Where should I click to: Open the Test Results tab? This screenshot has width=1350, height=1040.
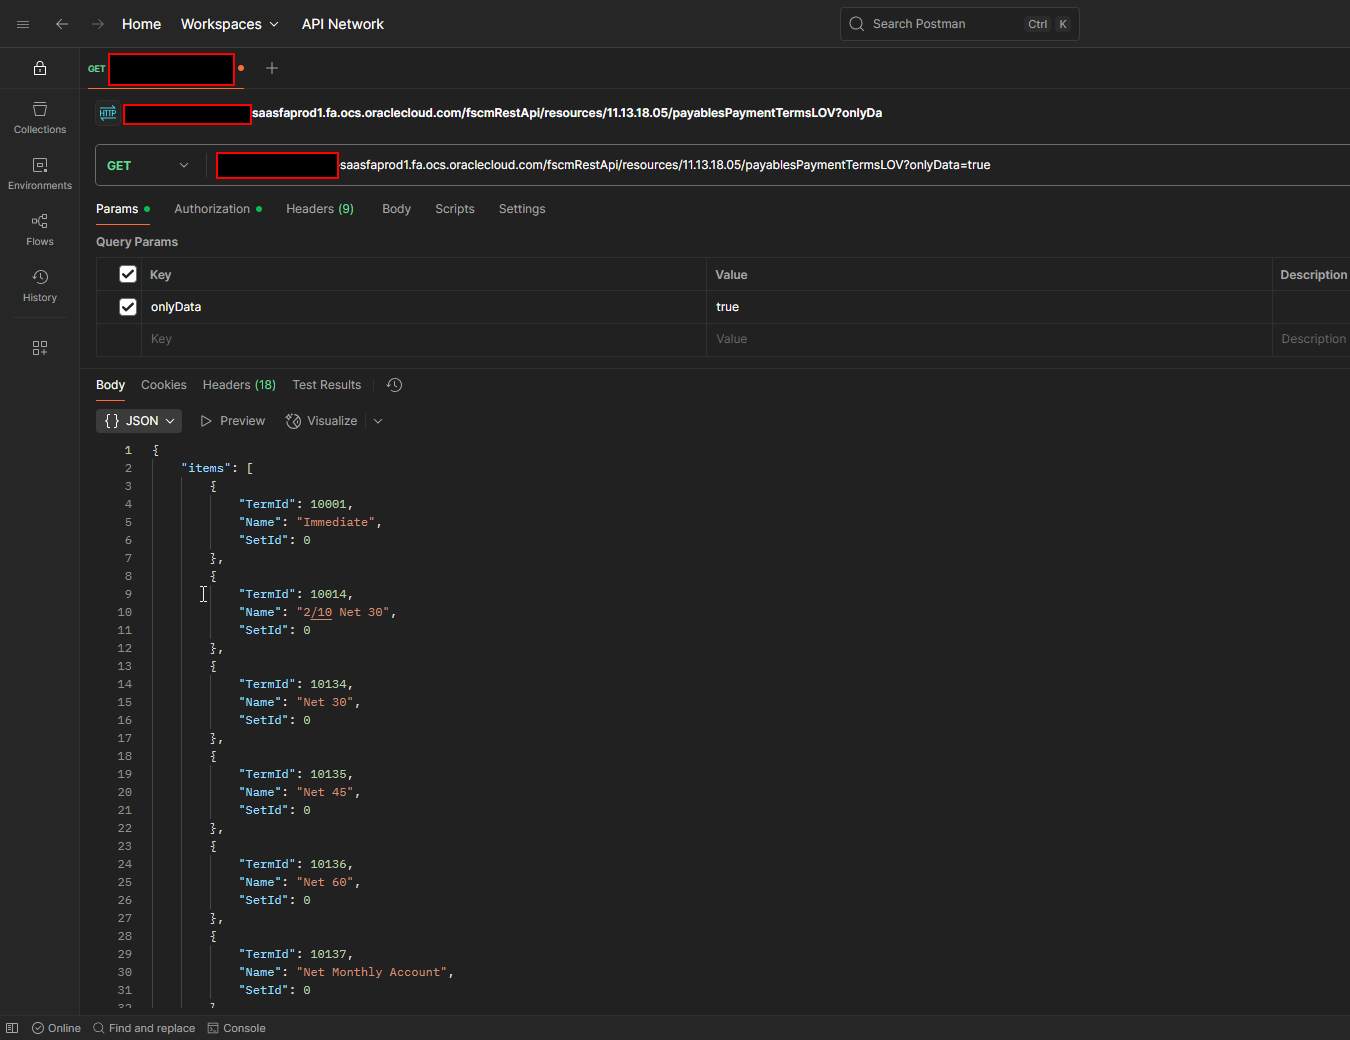[327, 385]
